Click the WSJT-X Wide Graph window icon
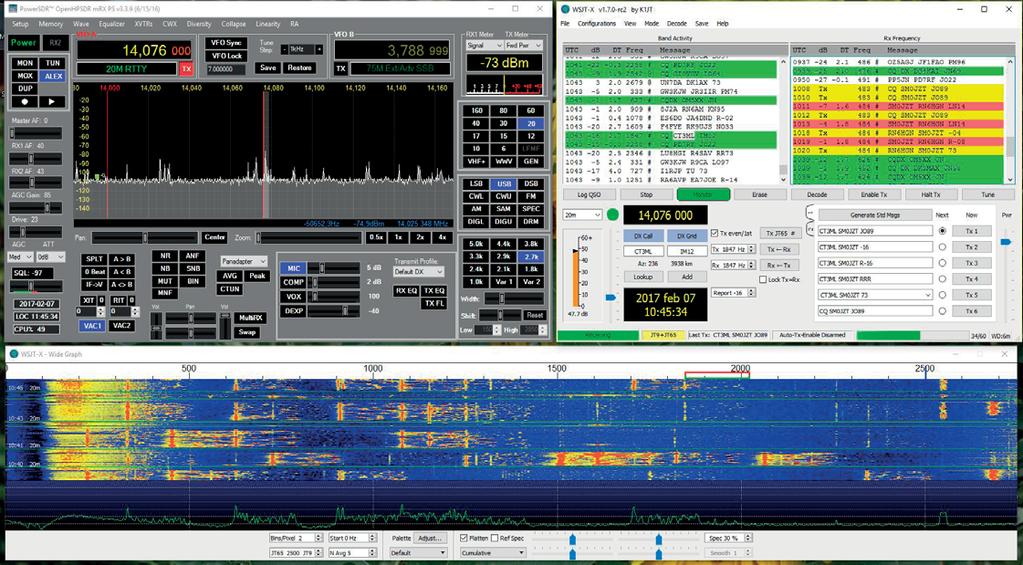 point(13,354)
